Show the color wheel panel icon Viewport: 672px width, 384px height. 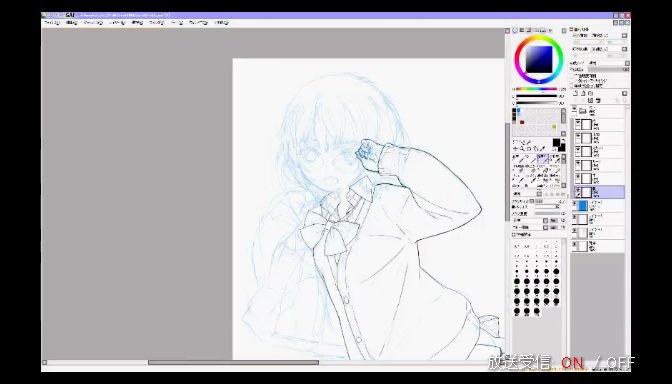click(x=515, y=30)
